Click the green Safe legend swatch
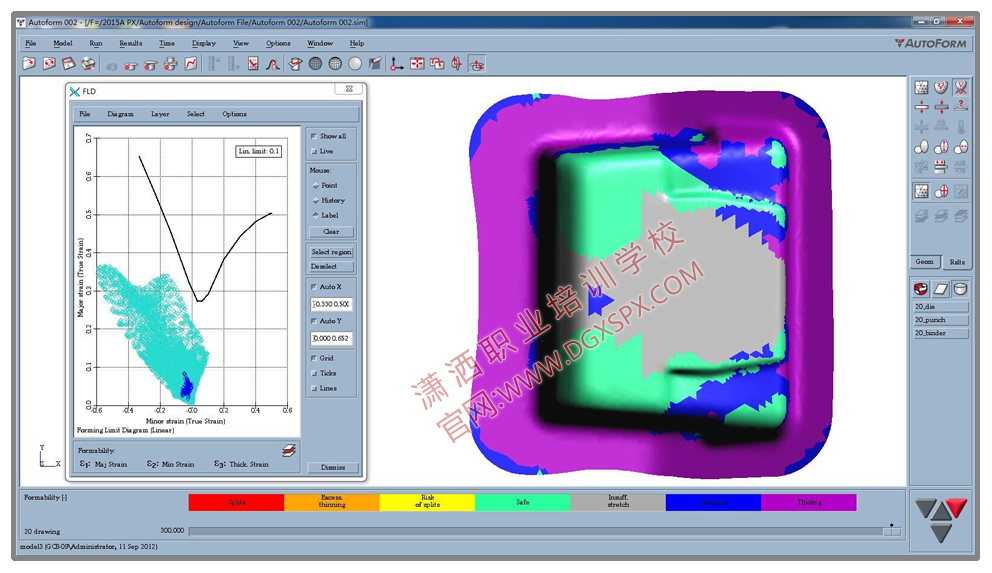992x573 pixels. click(523, 502)
